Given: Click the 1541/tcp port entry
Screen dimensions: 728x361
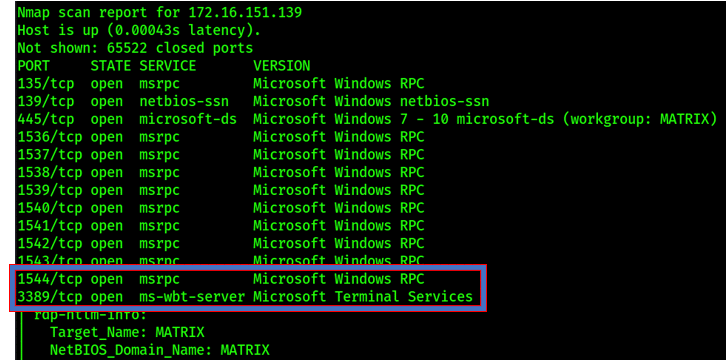Looking at the screenshot, I should (50, 226).
